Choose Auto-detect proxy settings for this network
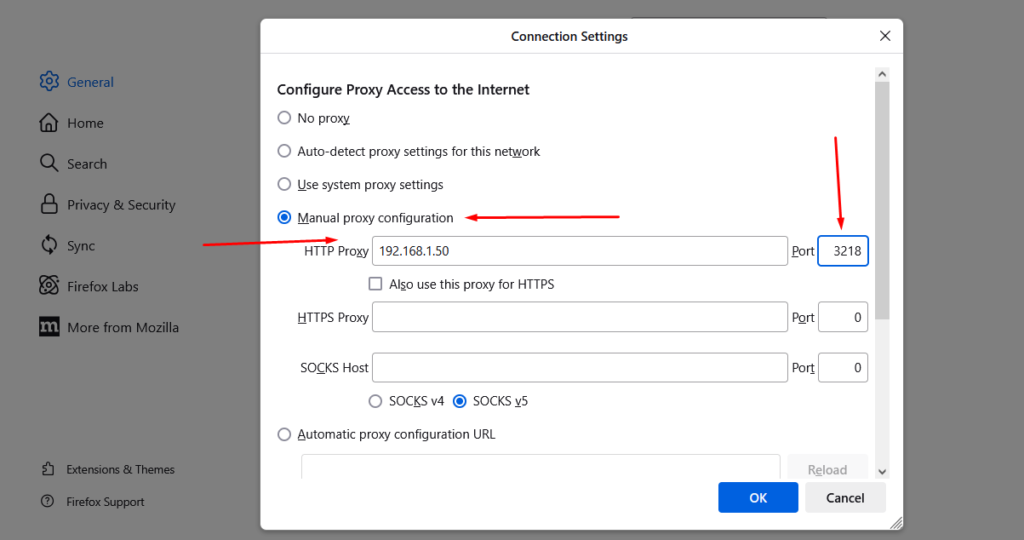Image resolution: width=1024 pixels, height=540 pixels. click(x=285, y=151)
